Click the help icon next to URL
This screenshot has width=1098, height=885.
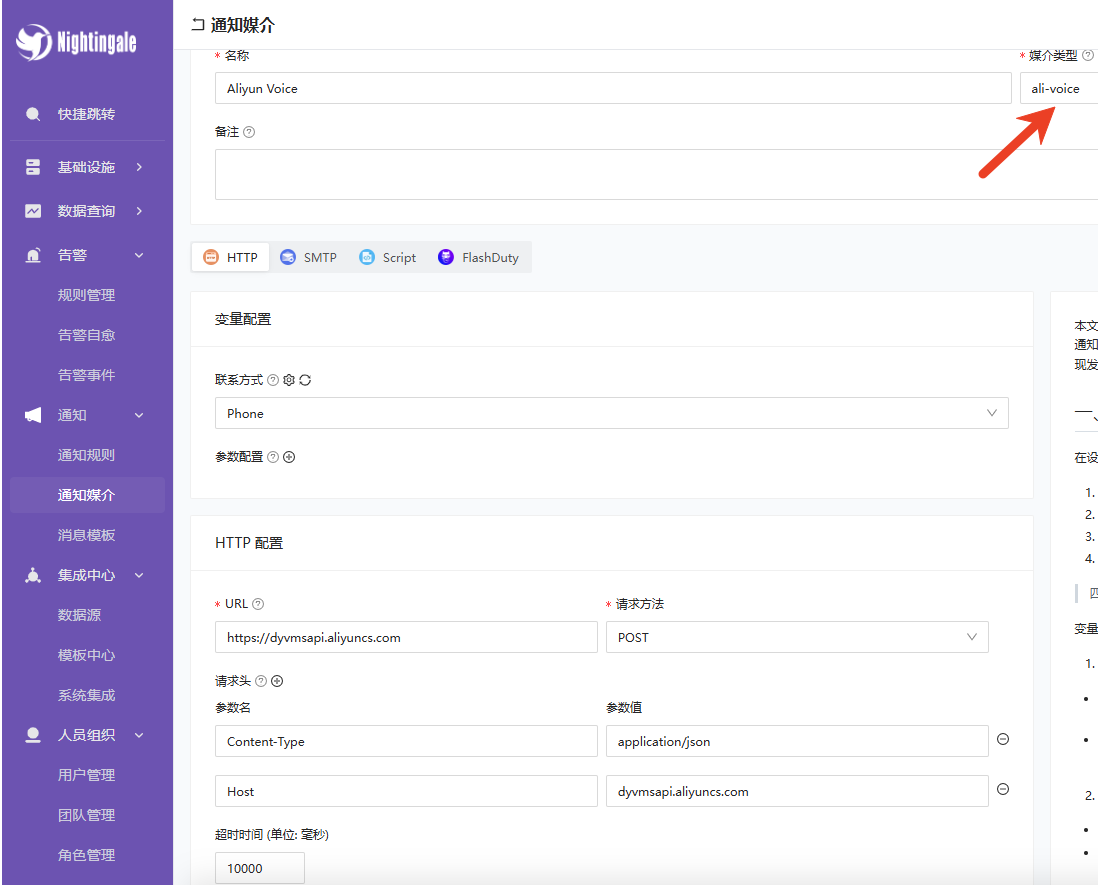[258, 604]
